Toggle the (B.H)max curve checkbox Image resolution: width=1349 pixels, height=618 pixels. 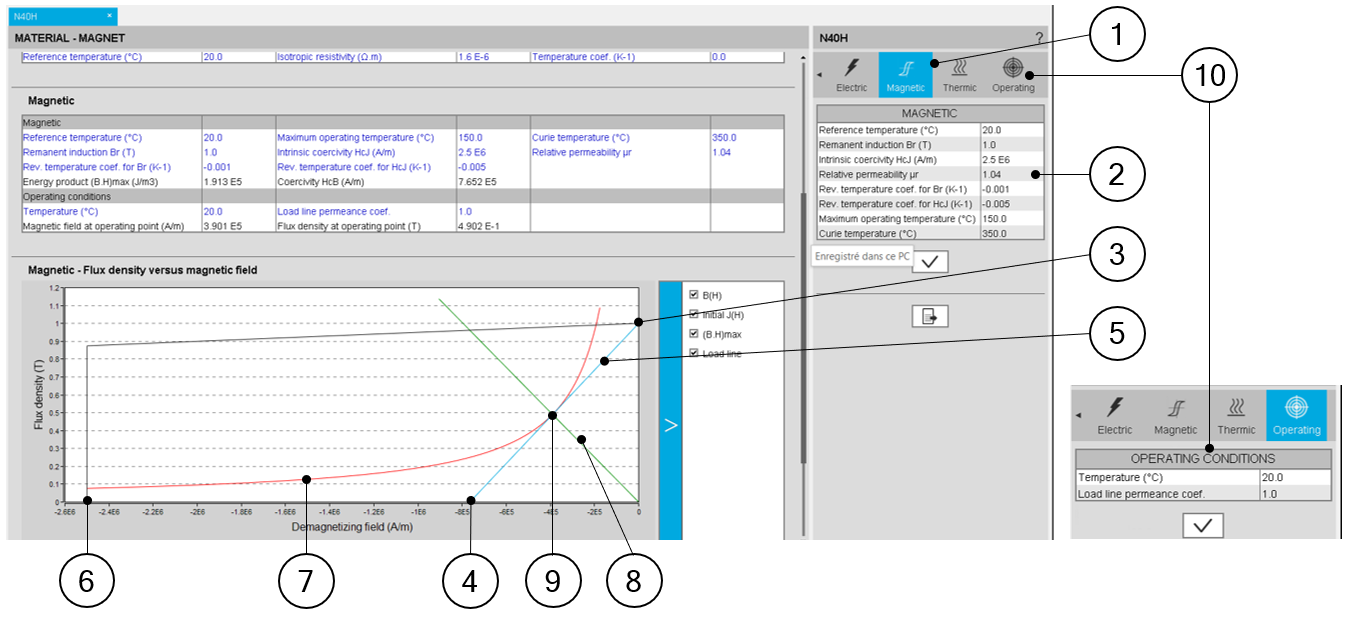(694, 334)
